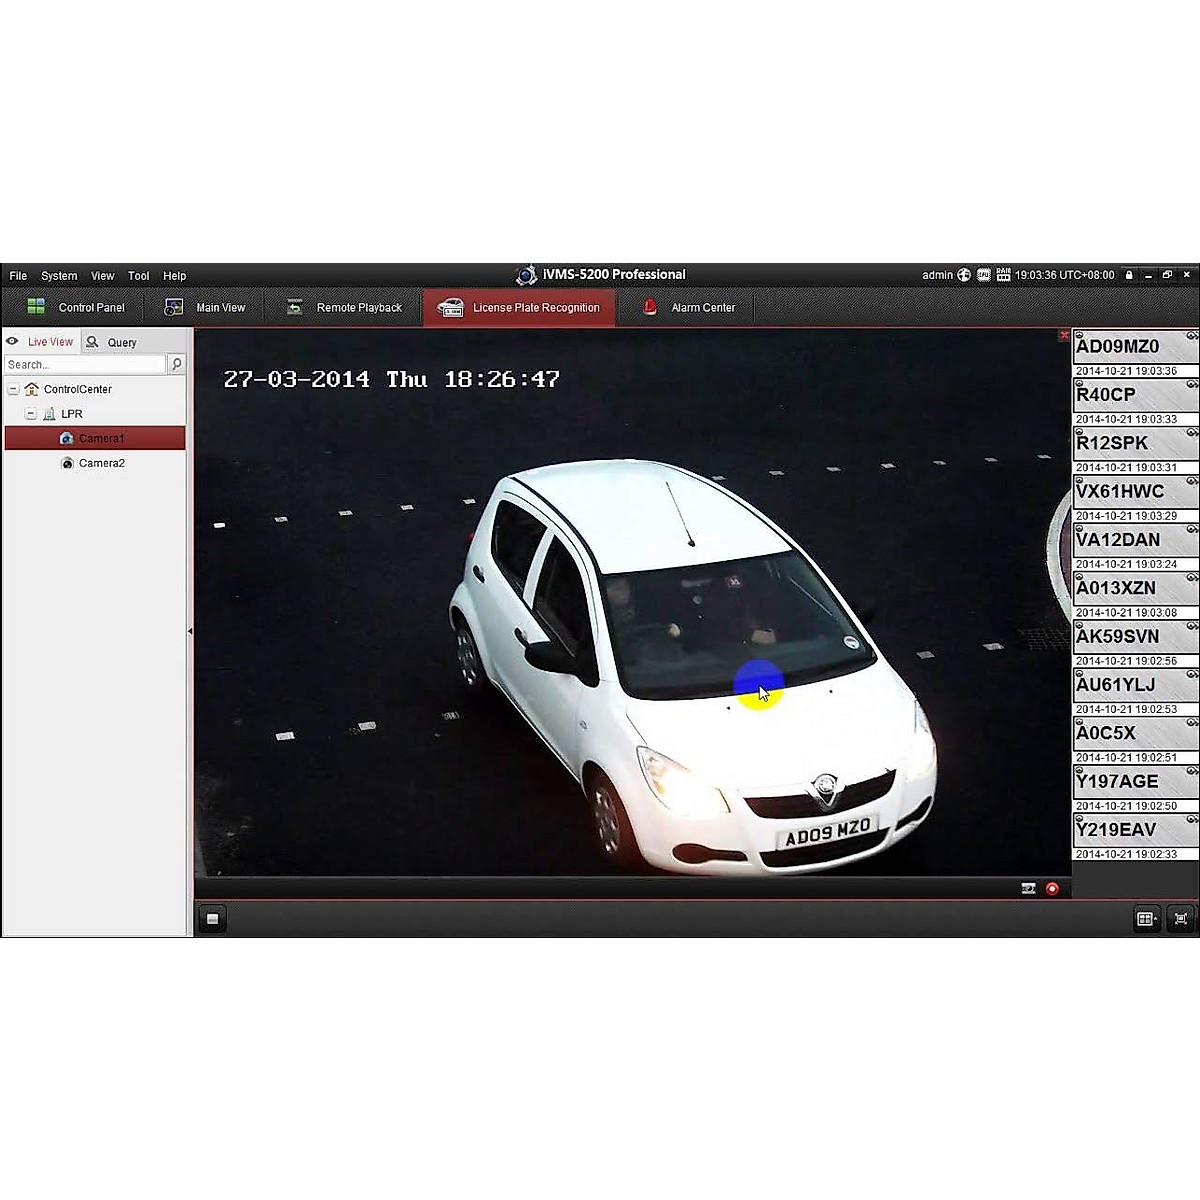This screenshot has height=1200, width=1200.
Task: Close the video pane with red X
Action: (1063, 336)
